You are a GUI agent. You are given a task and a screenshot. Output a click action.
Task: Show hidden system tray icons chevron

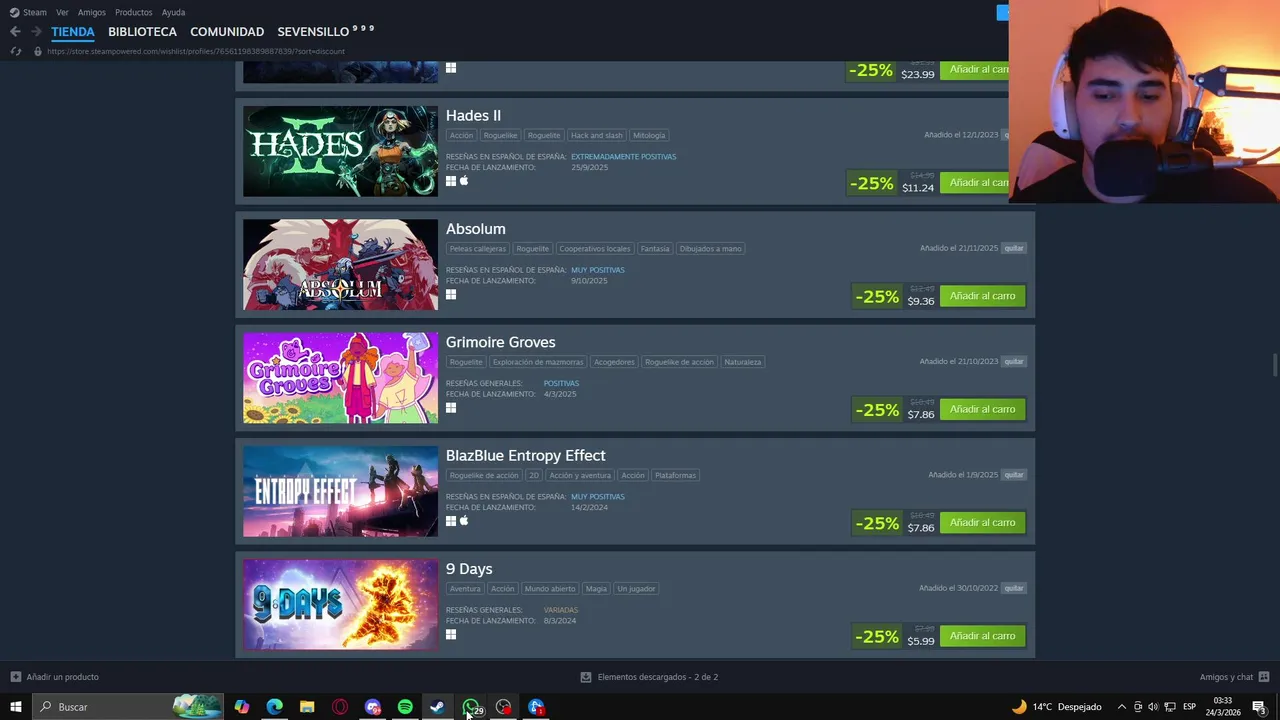click(x=1121, y=707)
